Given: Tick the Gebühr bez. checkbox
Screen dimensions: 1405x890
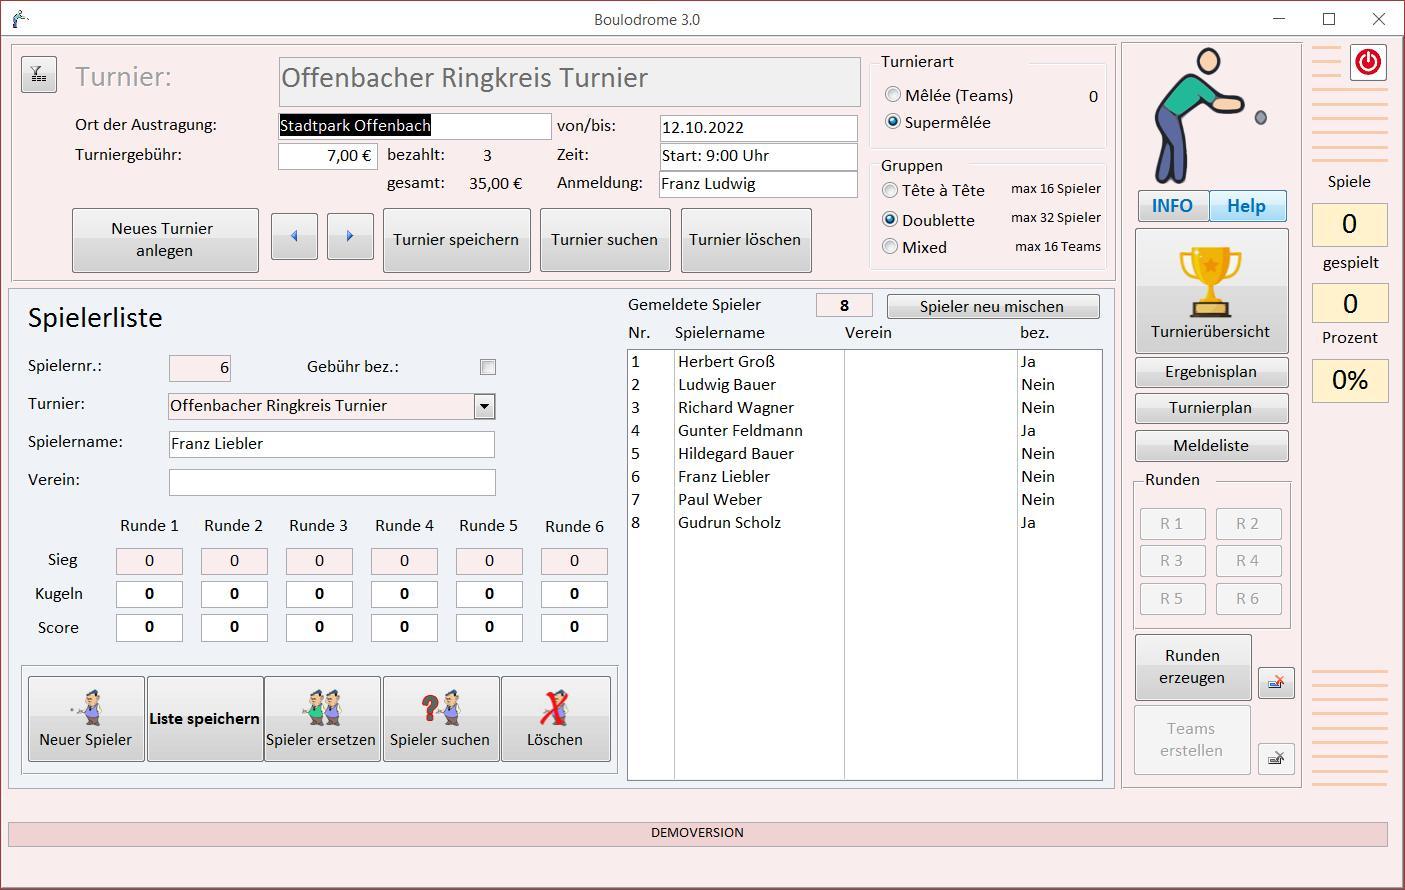Looking at the screenshot, I should 488,367.
